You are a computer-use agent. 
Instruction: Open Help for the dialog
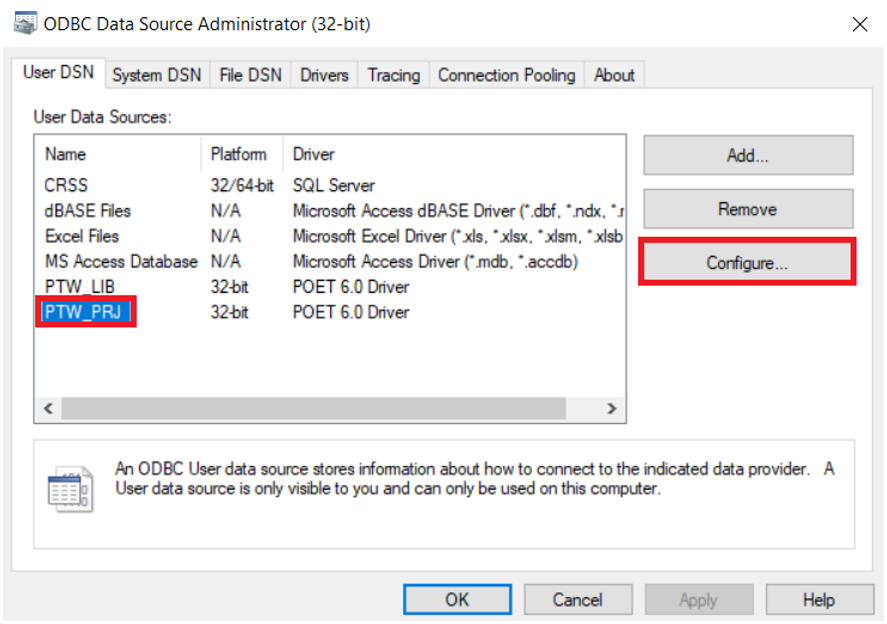pos(818,600)
